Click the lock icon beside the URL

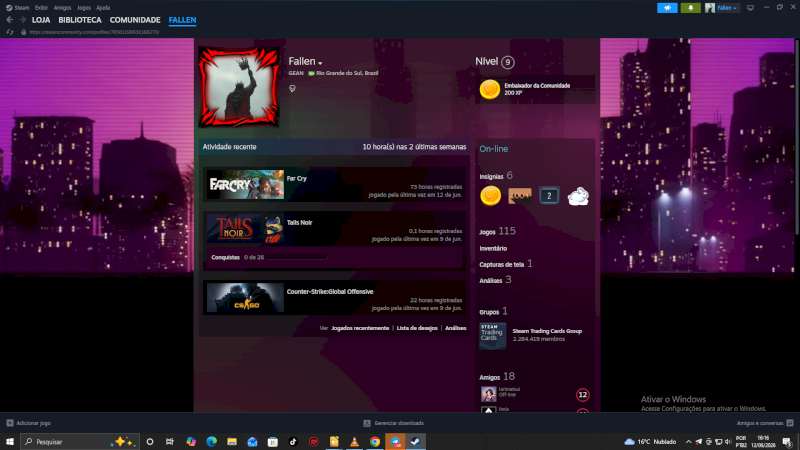pos(23,32)
